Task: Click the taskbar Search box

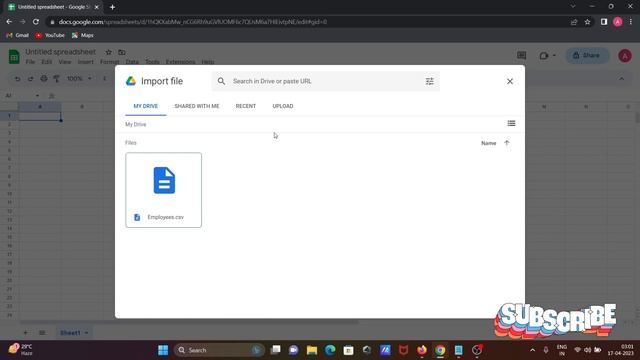Action: point(219,350)
